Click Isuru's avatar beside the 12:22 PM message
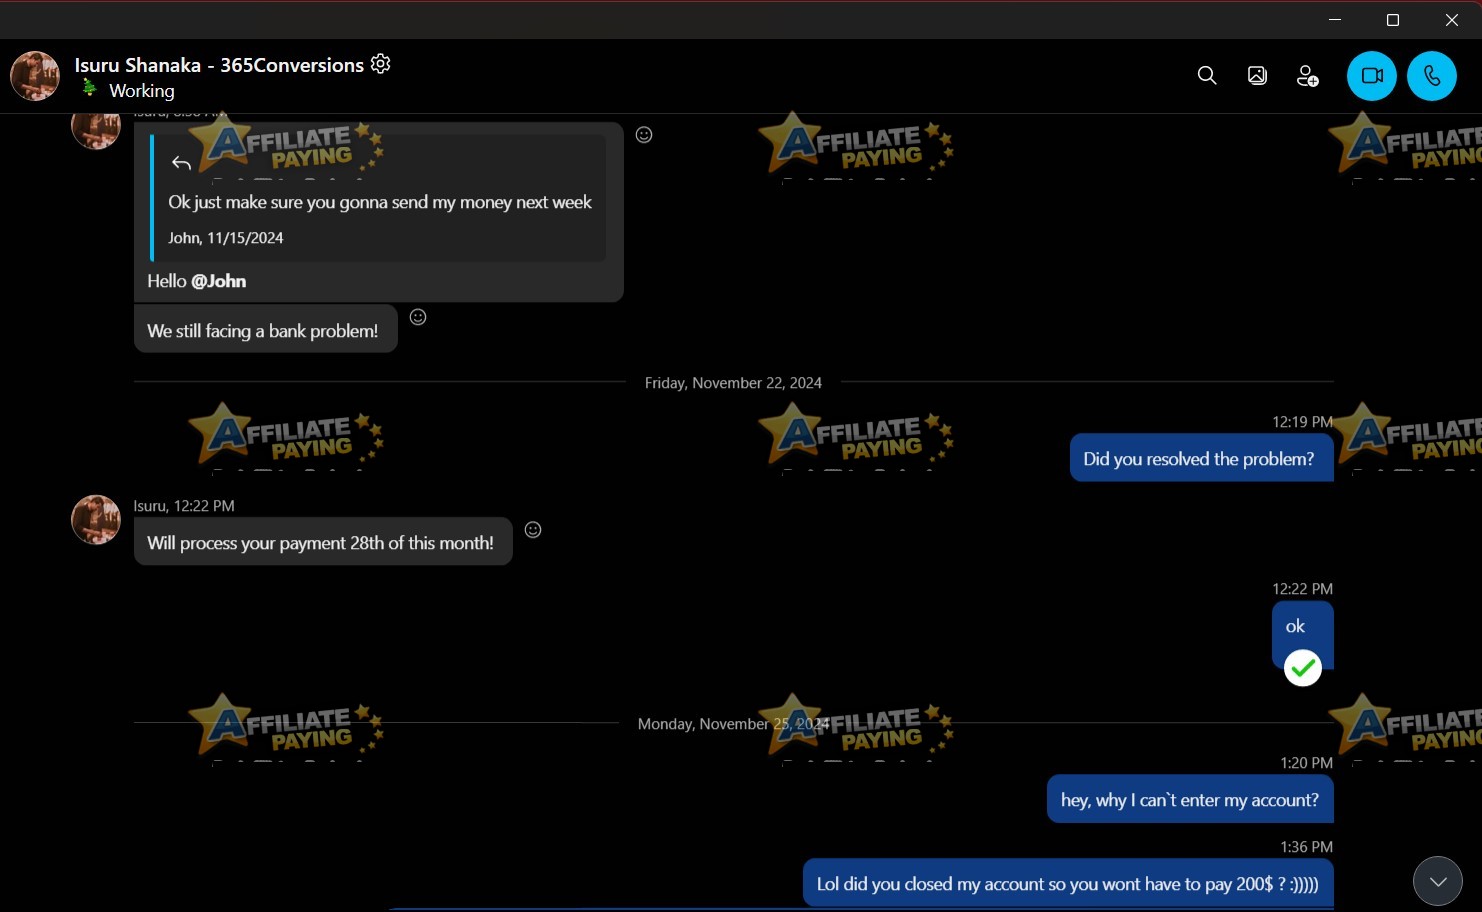The height and width of the screenshot is (912, 1482). 96,520
